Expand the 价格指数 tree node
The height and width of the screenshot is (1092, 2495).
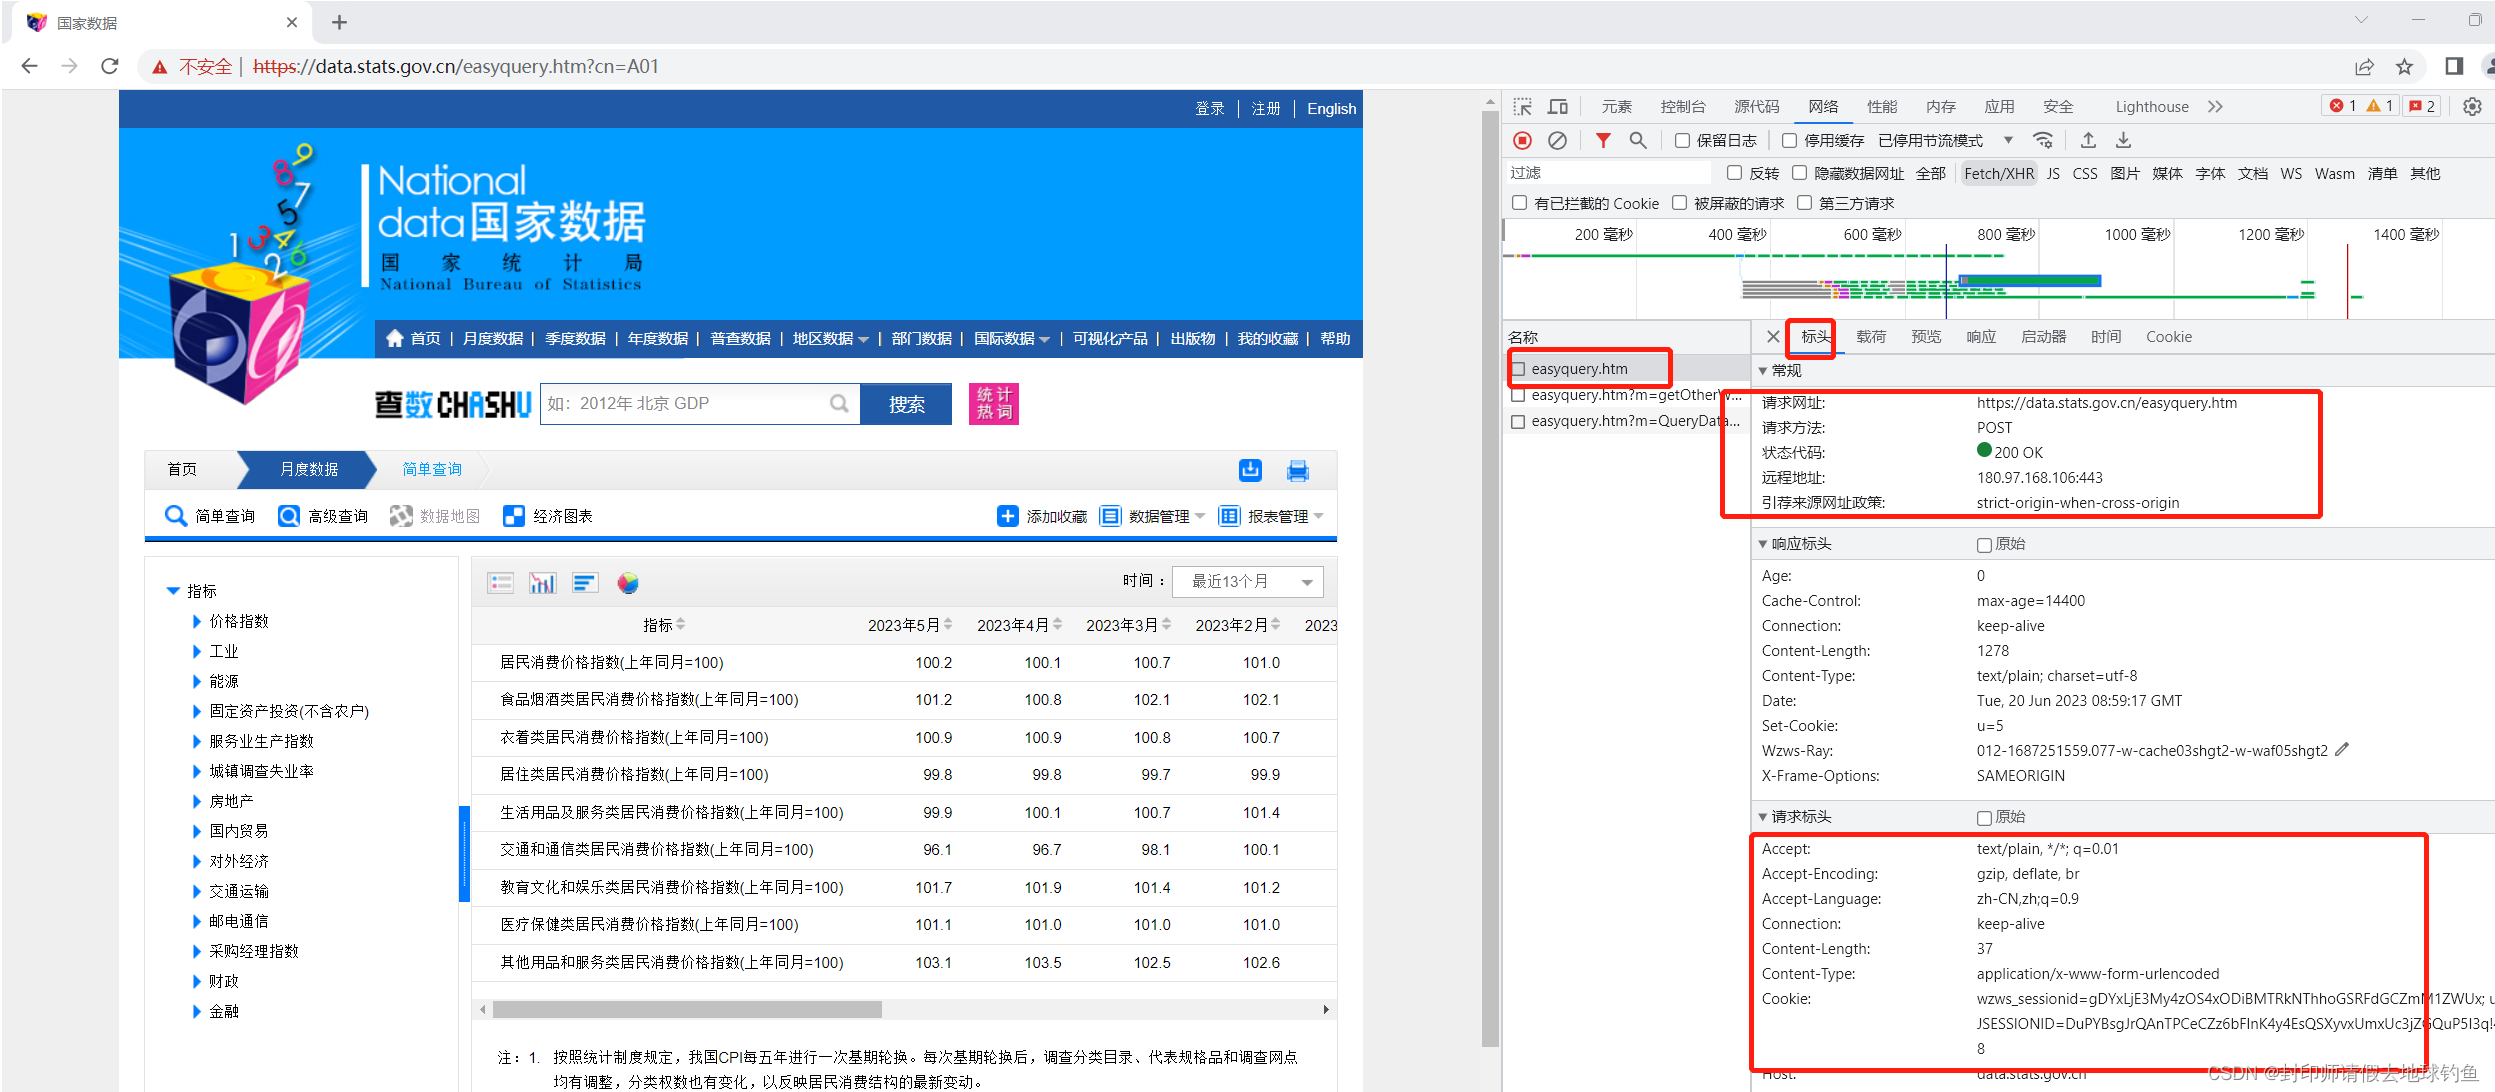tap(197, 621)
